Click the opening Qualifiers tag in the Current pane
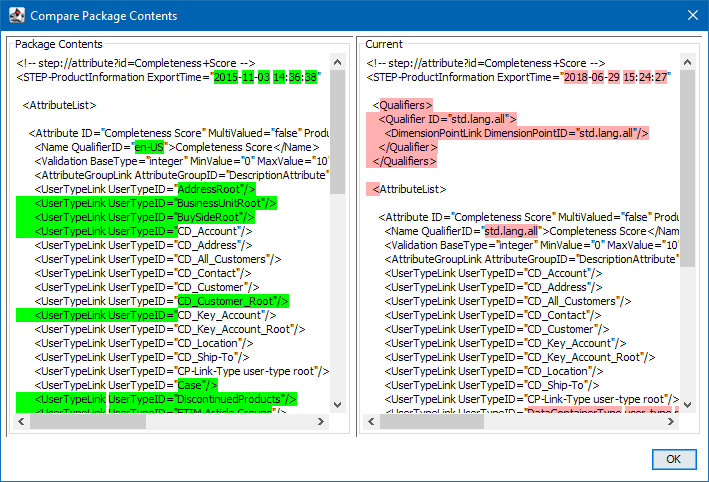The height and width of the screenshot is (482, 709). pyautogui.click(x=402, y=105)
